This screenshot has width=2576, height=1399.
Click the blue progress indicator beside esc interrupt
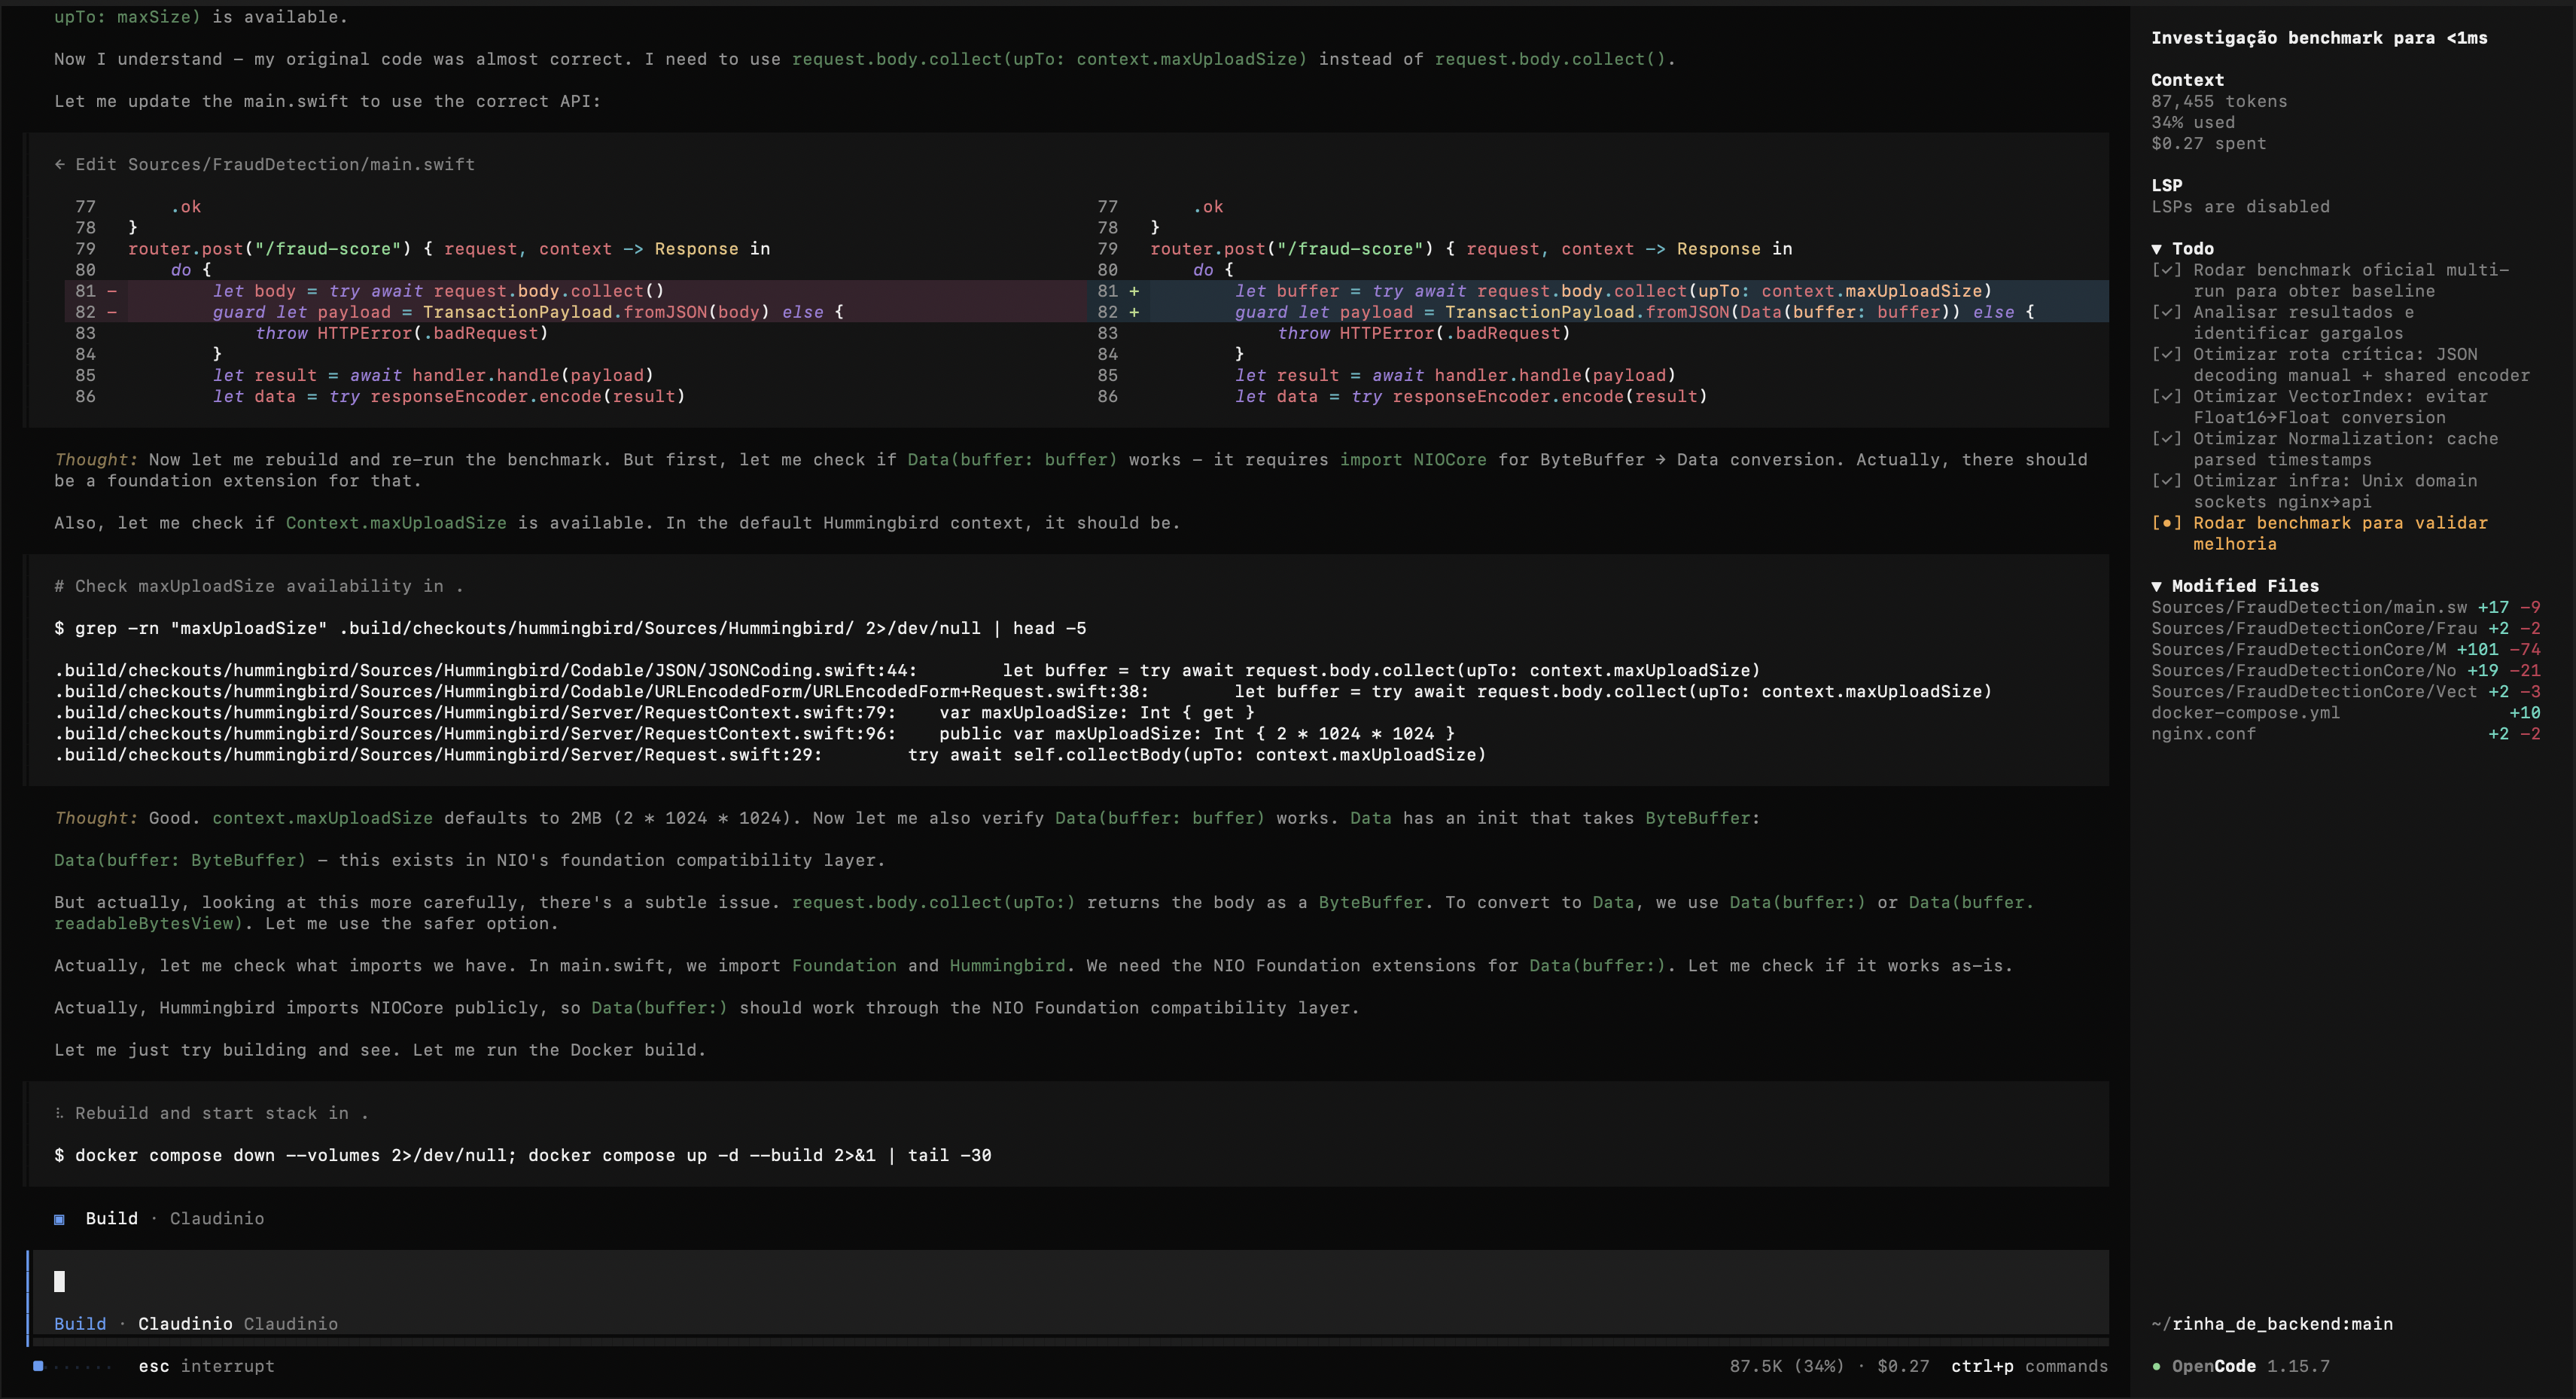pyautogui.click(x=38, y=1366)
